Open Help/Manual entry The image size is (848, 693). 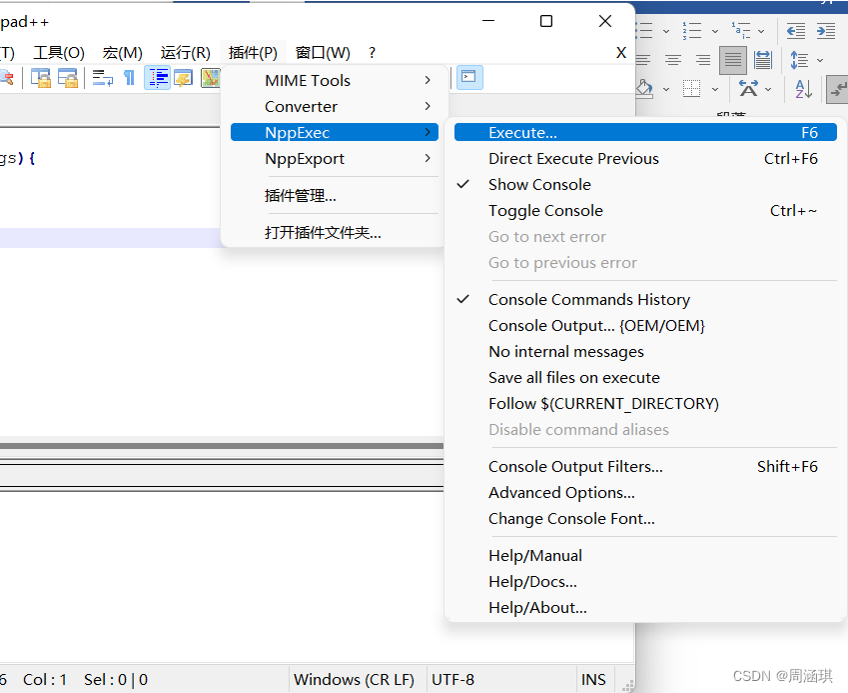(645, 555)
